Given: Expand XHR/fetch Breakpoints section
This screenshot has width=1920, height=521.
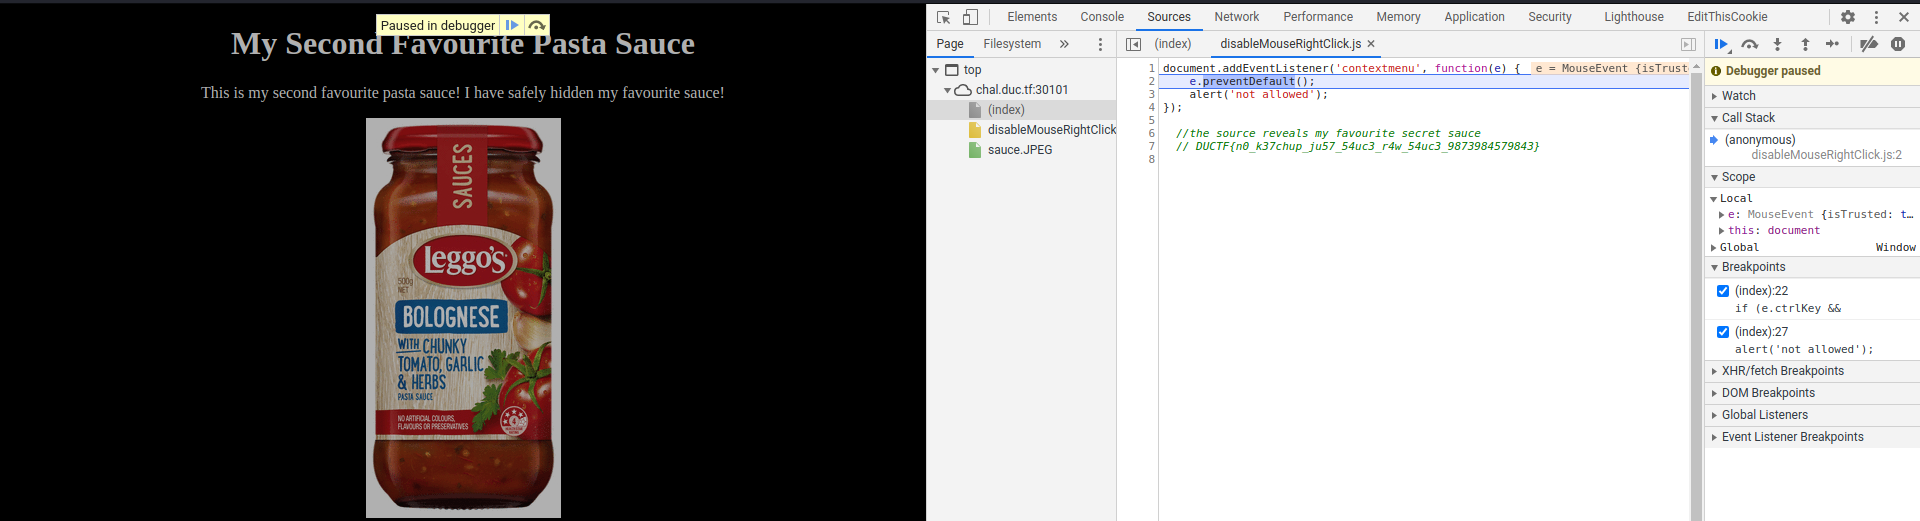Looking at the screenshot, I should pyautogui.click(x=1782, y=371).
